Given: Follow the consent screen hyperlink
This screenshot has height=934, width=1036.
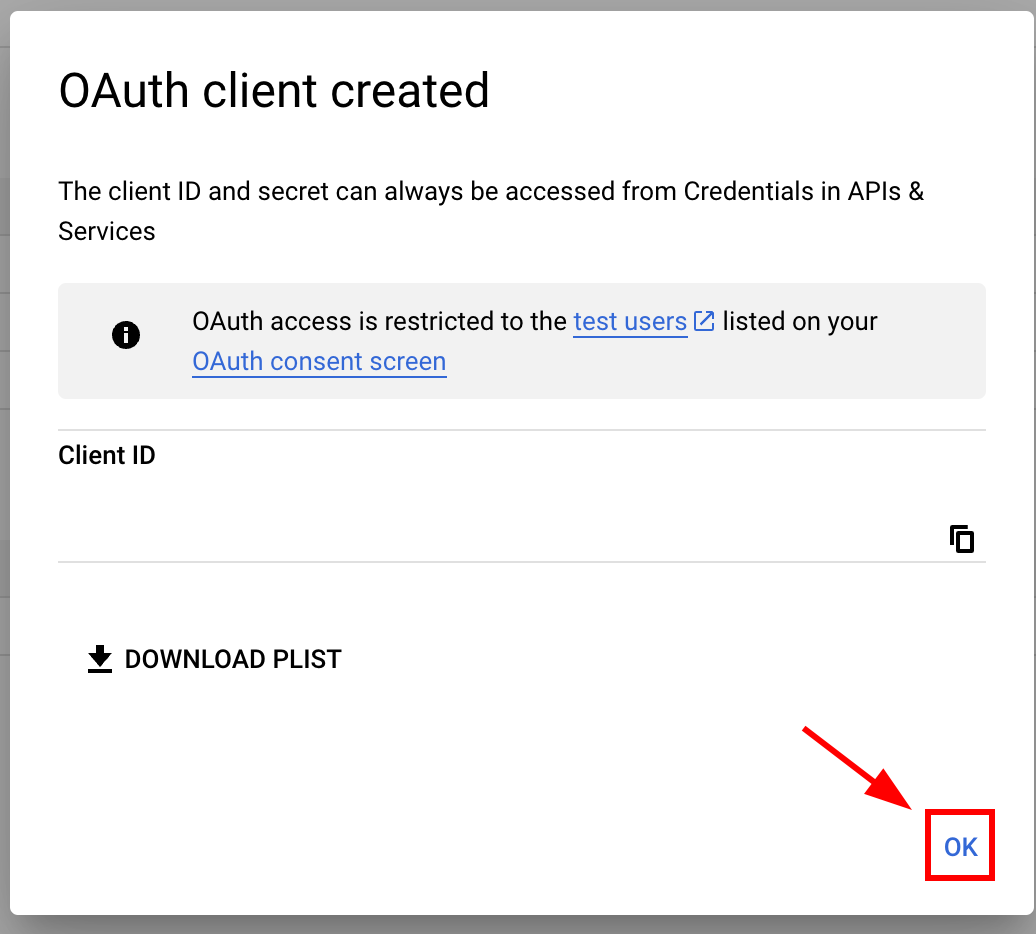Looking at the screenshot, I should (318, 361).
